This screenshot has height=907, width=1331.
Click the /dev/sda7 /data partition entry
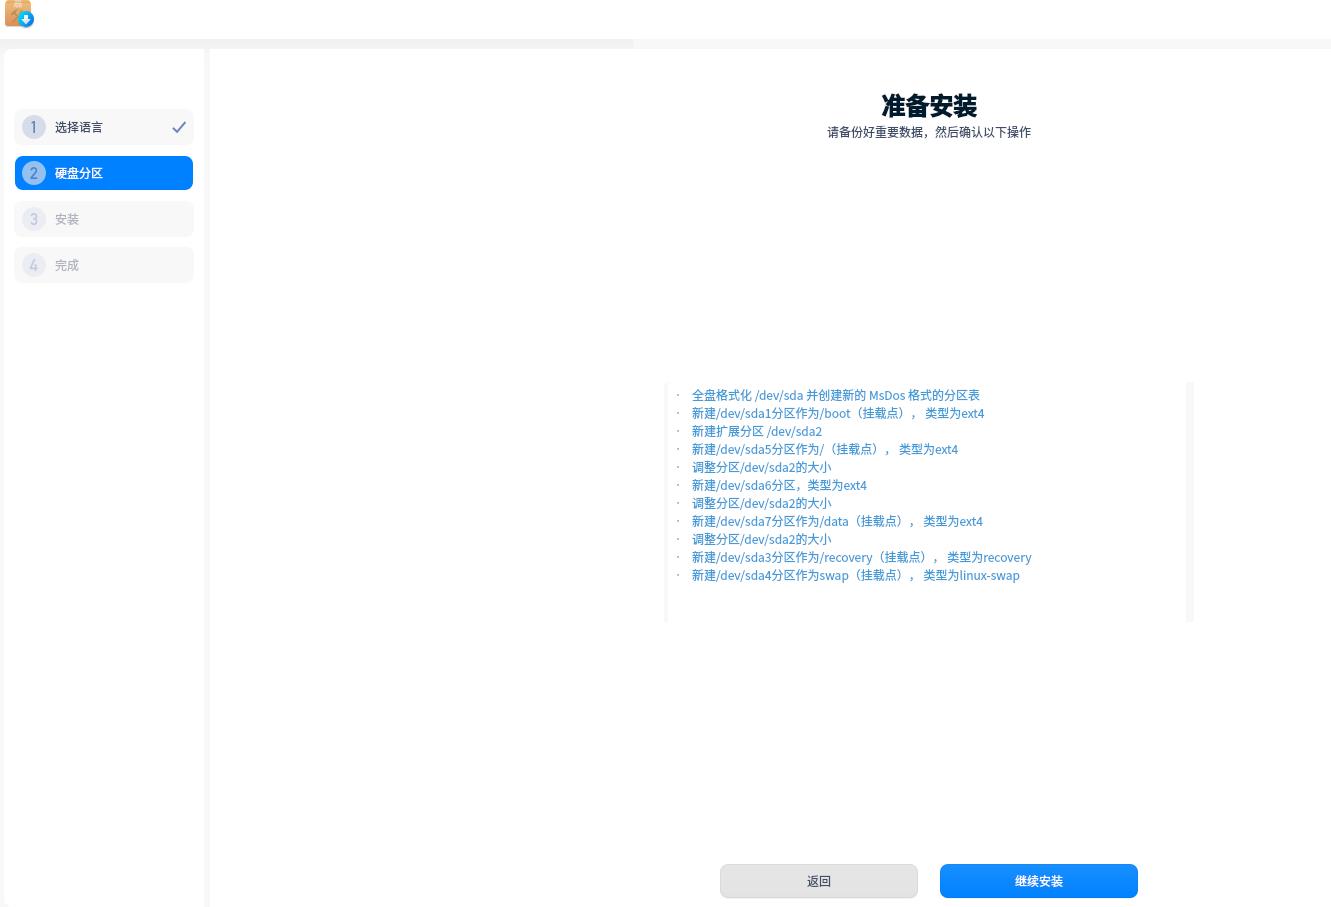tap(837, 521)
